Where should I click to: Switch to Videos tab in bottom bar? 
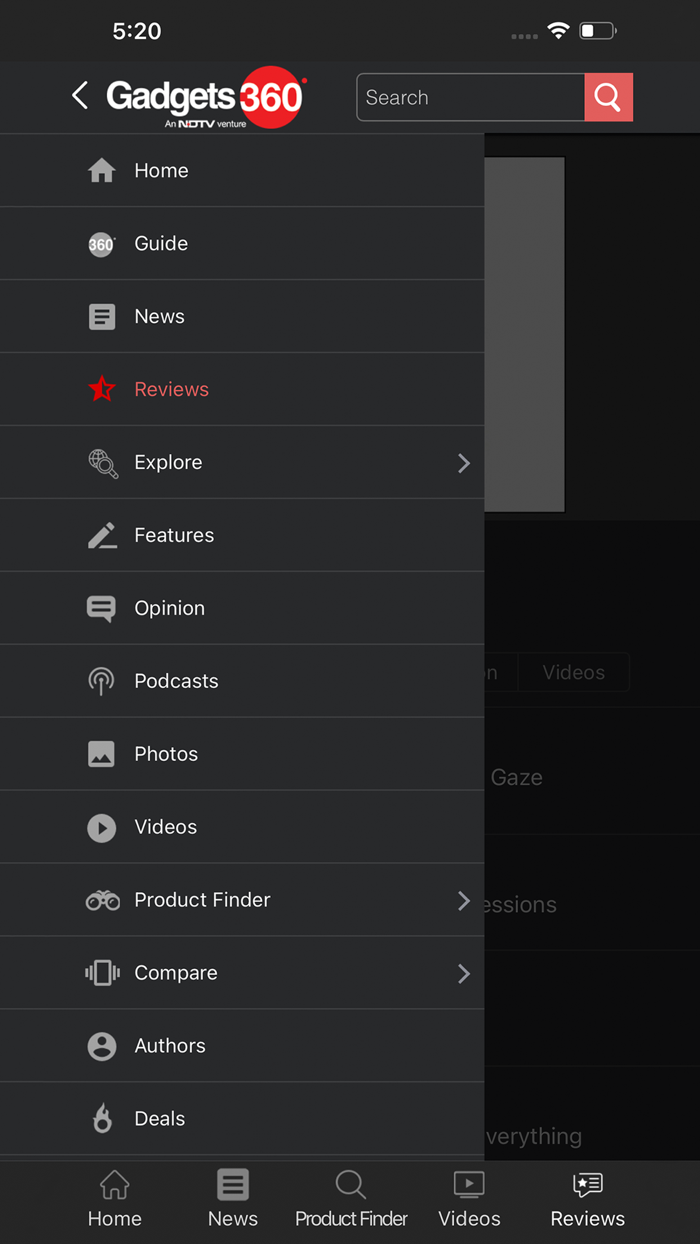point(469,1201)
